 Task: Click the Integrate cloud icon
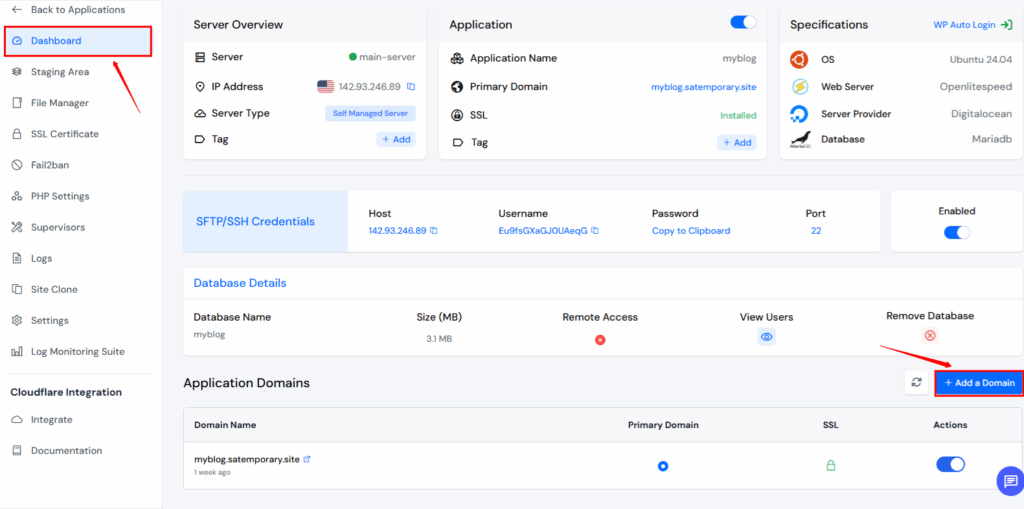17,419
